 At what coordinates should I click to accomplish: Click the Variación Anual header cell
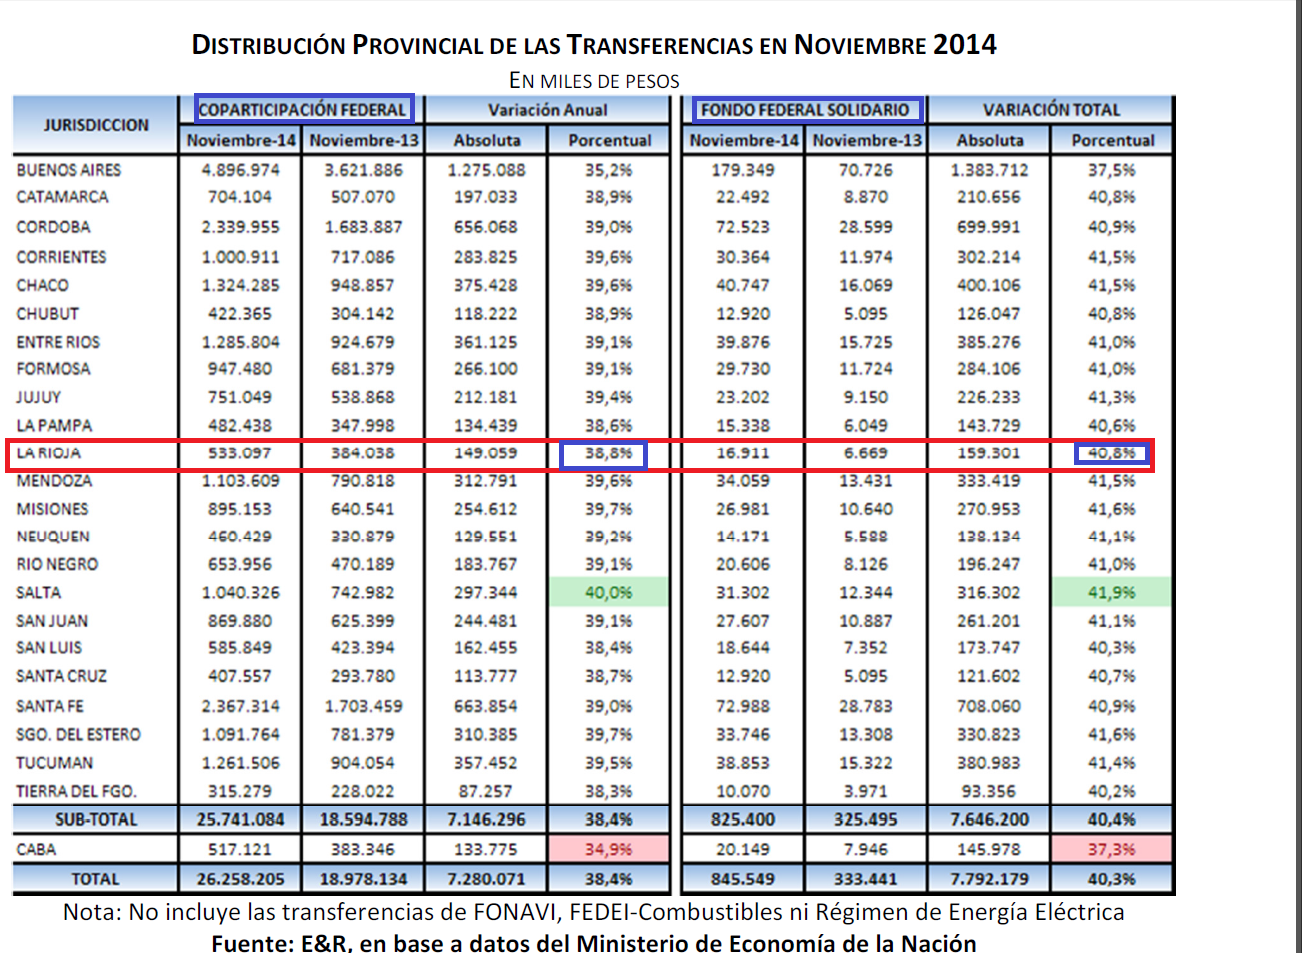point(547,110)
